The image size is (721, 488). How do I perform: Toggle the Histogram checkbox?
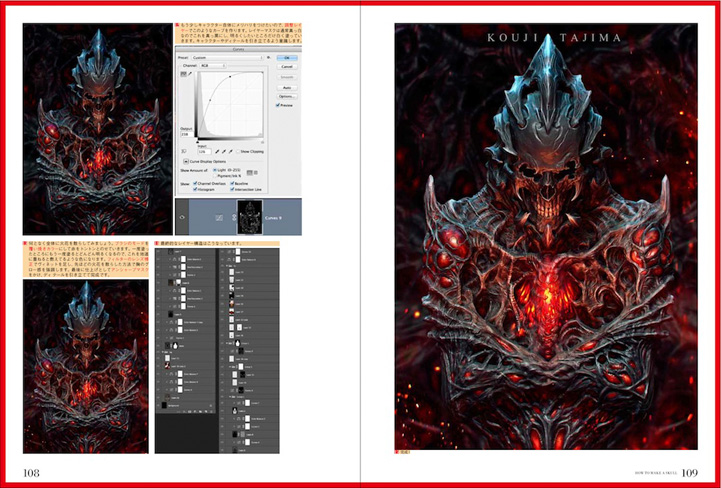[195, 189]
